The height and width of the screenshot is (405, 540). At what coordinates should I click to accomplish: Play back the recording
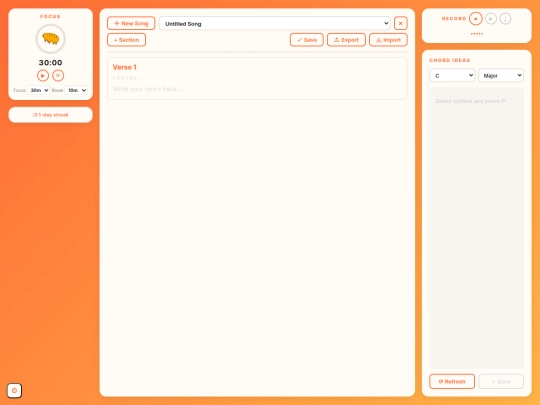click(x=491, y=19)
